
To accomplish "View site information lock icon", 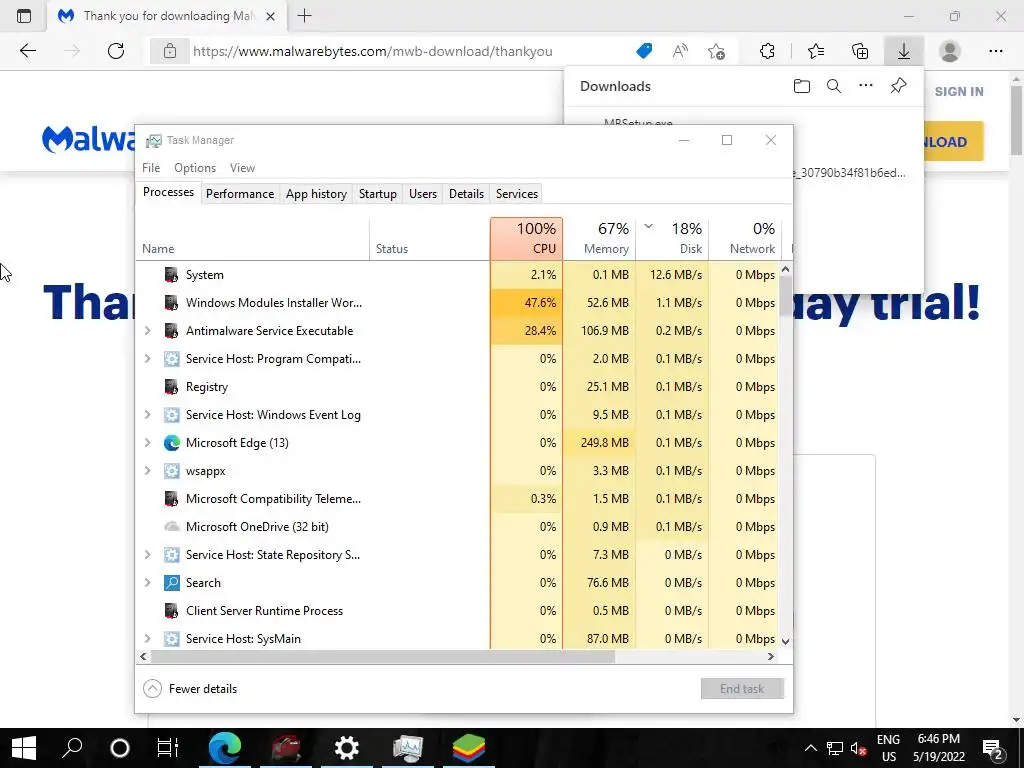I will pos(170,51).
